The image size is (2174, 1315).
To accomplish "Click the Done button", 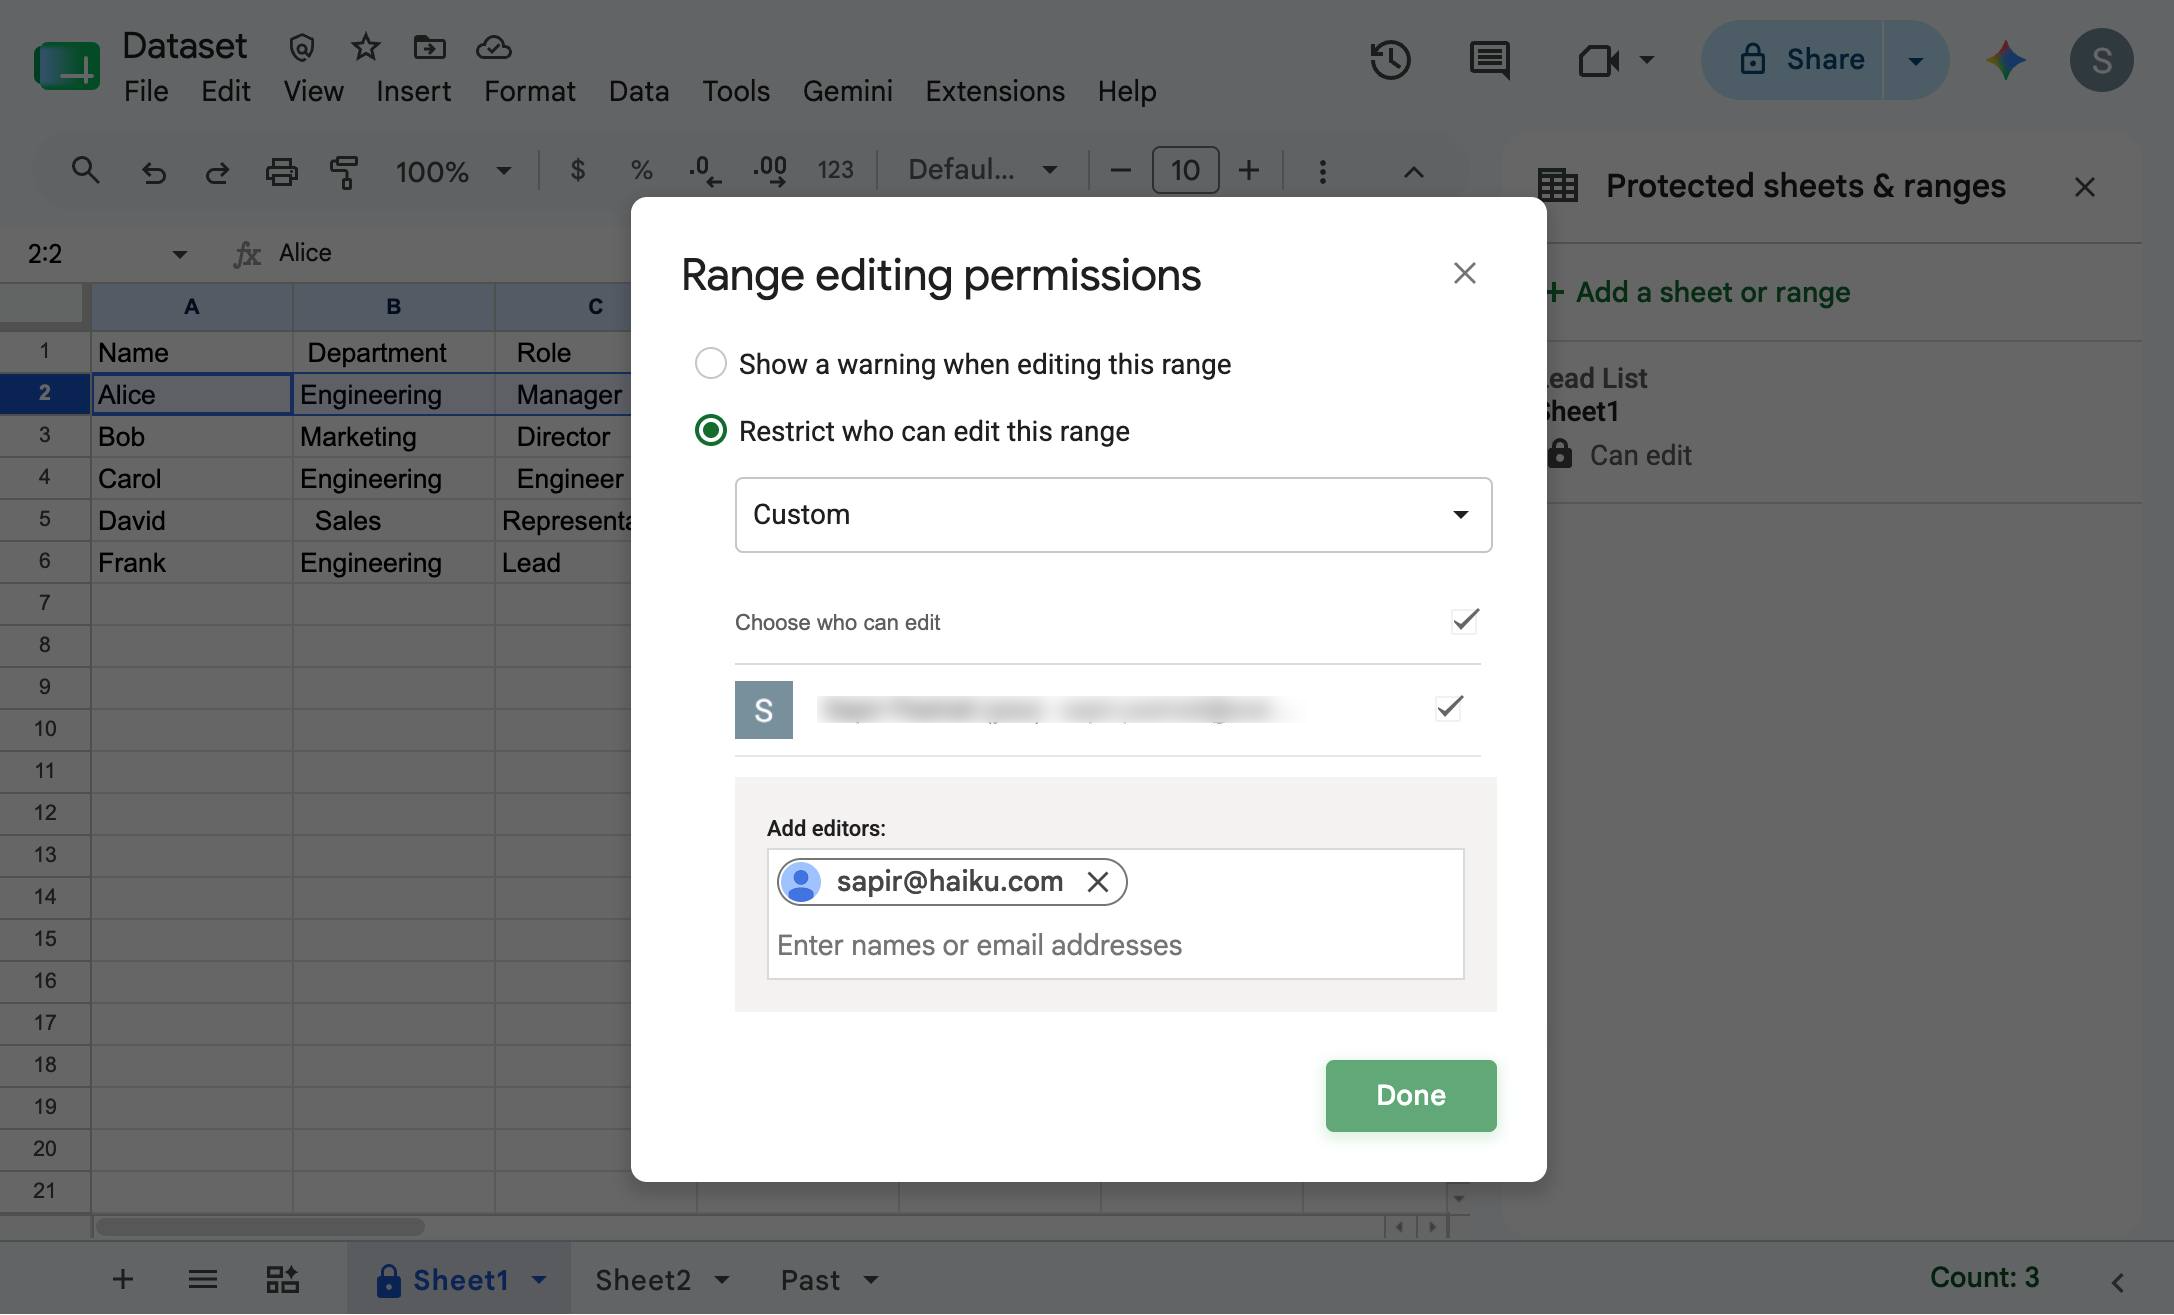I will tap(1410, 1096).
